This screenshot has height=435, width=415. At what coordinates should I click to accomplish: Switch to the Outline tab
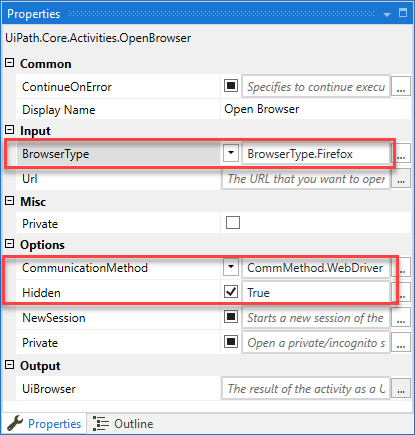(x=123, y=424)
